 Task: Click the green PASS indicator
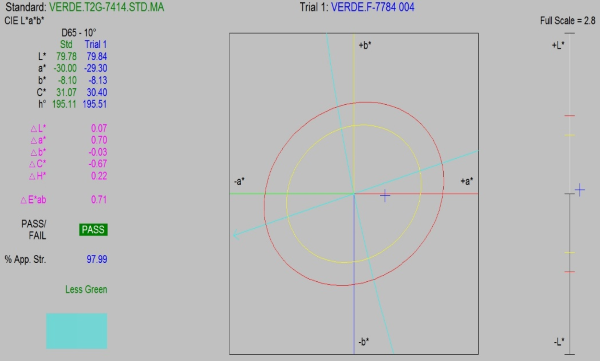tap(93, 230)
